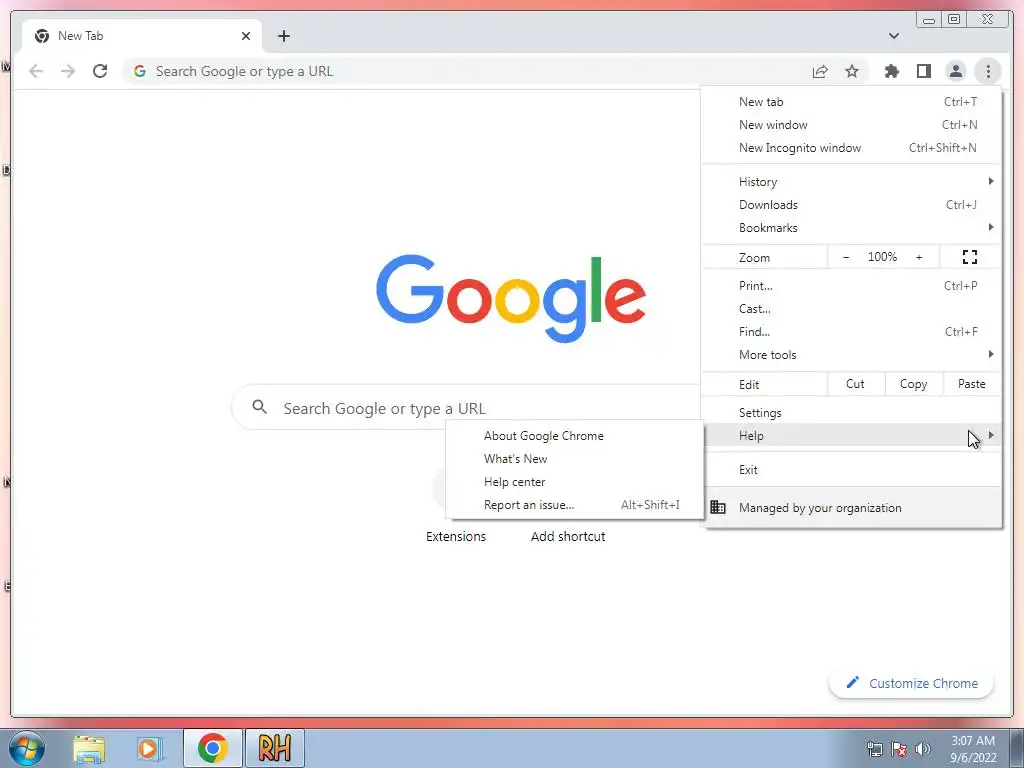The width and height of the screenshot is (1024, 768).
Task: Open Downloads from the menu
Action: click(852, 204)
